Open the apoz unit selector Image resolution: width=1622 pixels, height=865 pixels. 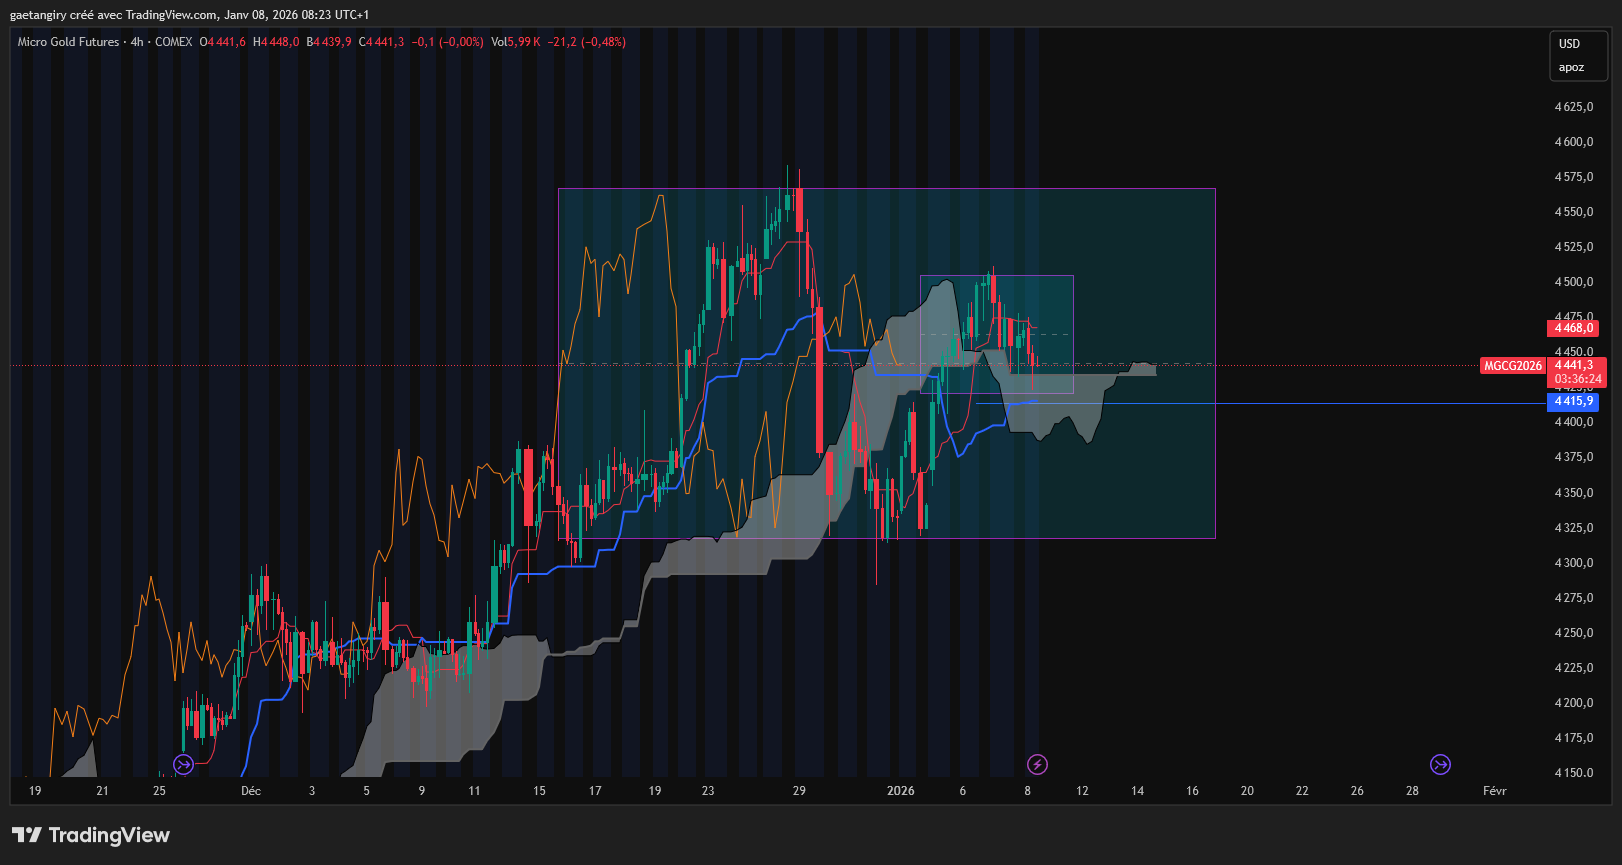click(1571, 68)
